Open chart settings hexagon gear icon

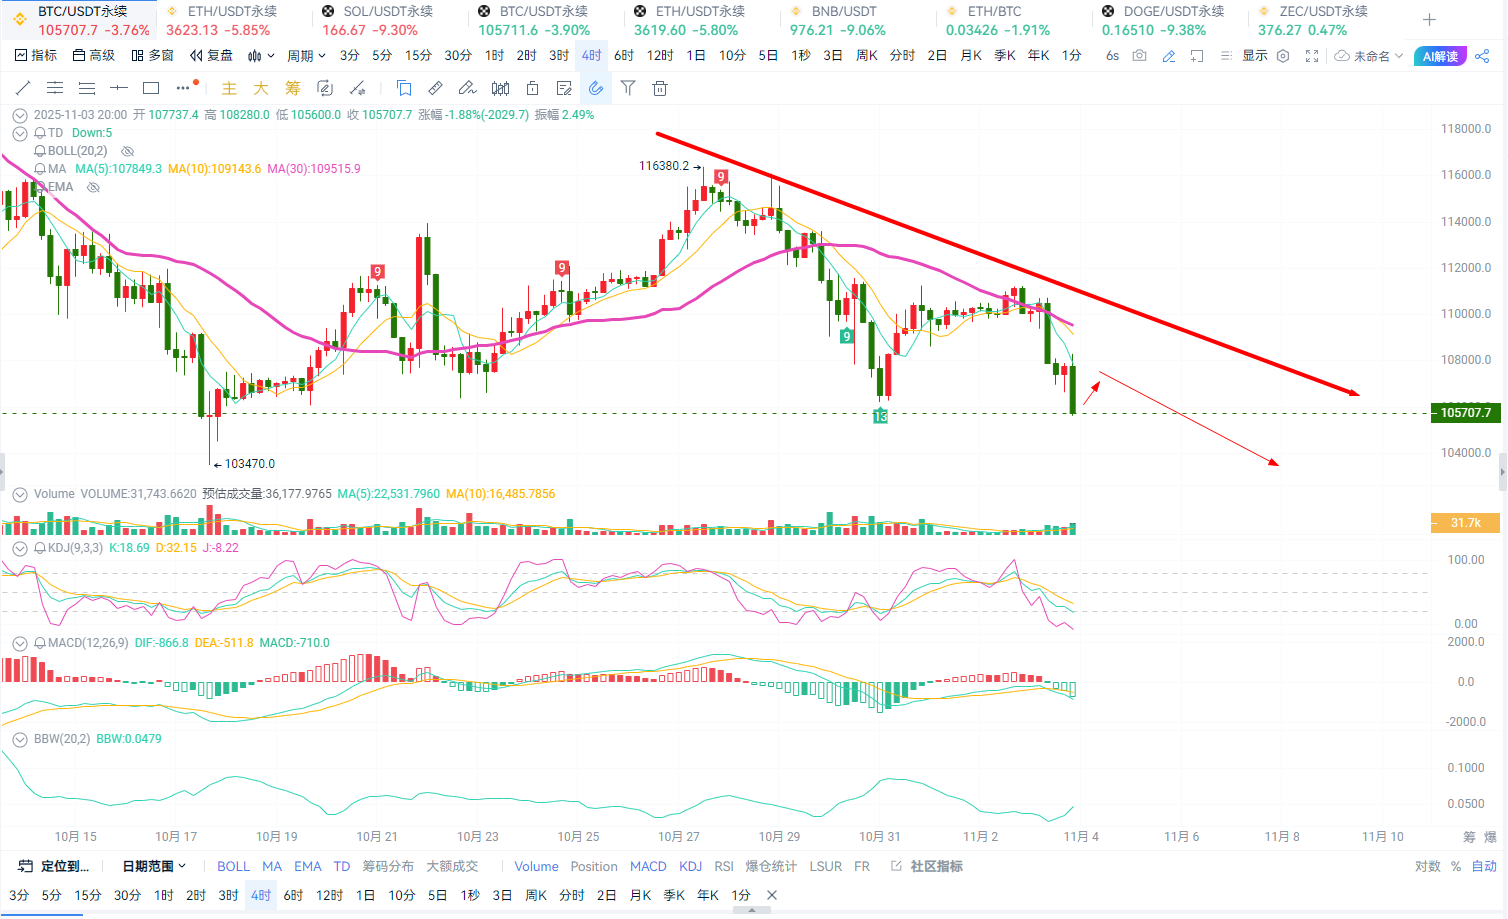1283,56
